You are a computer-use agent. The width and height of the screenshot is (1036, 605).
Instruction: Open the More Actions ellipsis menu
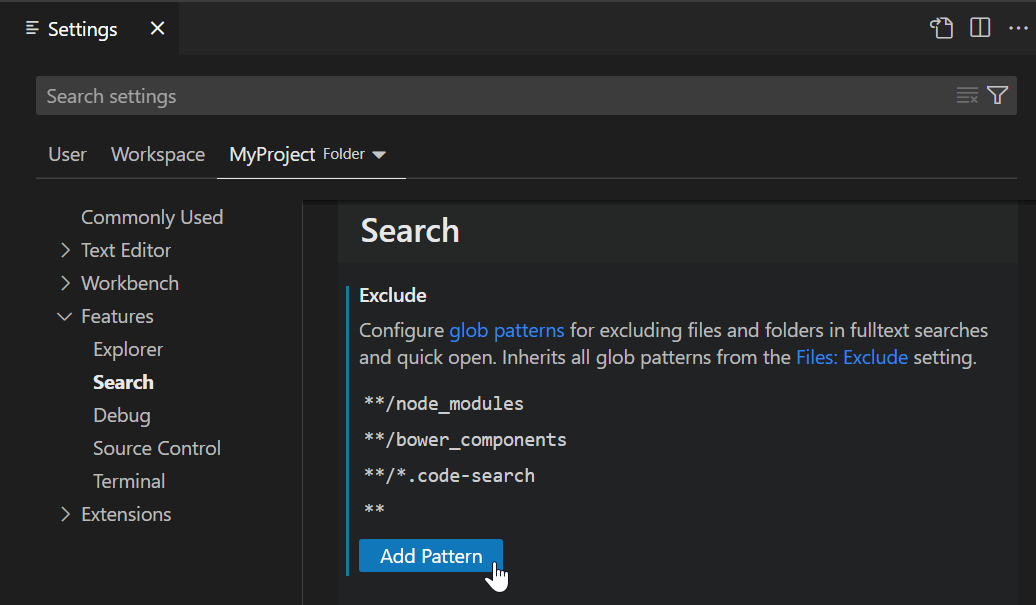[1018, 28]
